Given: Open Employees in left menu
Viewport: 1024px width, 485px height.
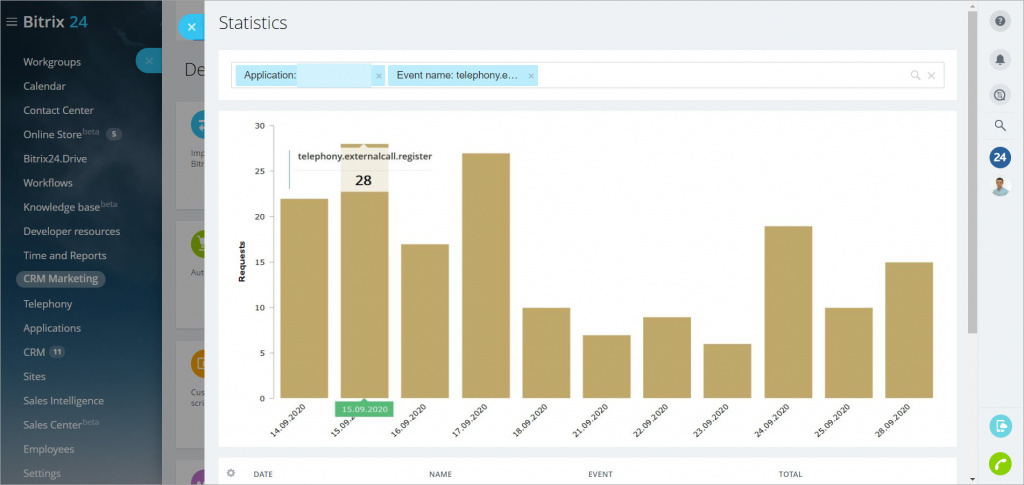Looking at the screenshot, I should (49, 449).
